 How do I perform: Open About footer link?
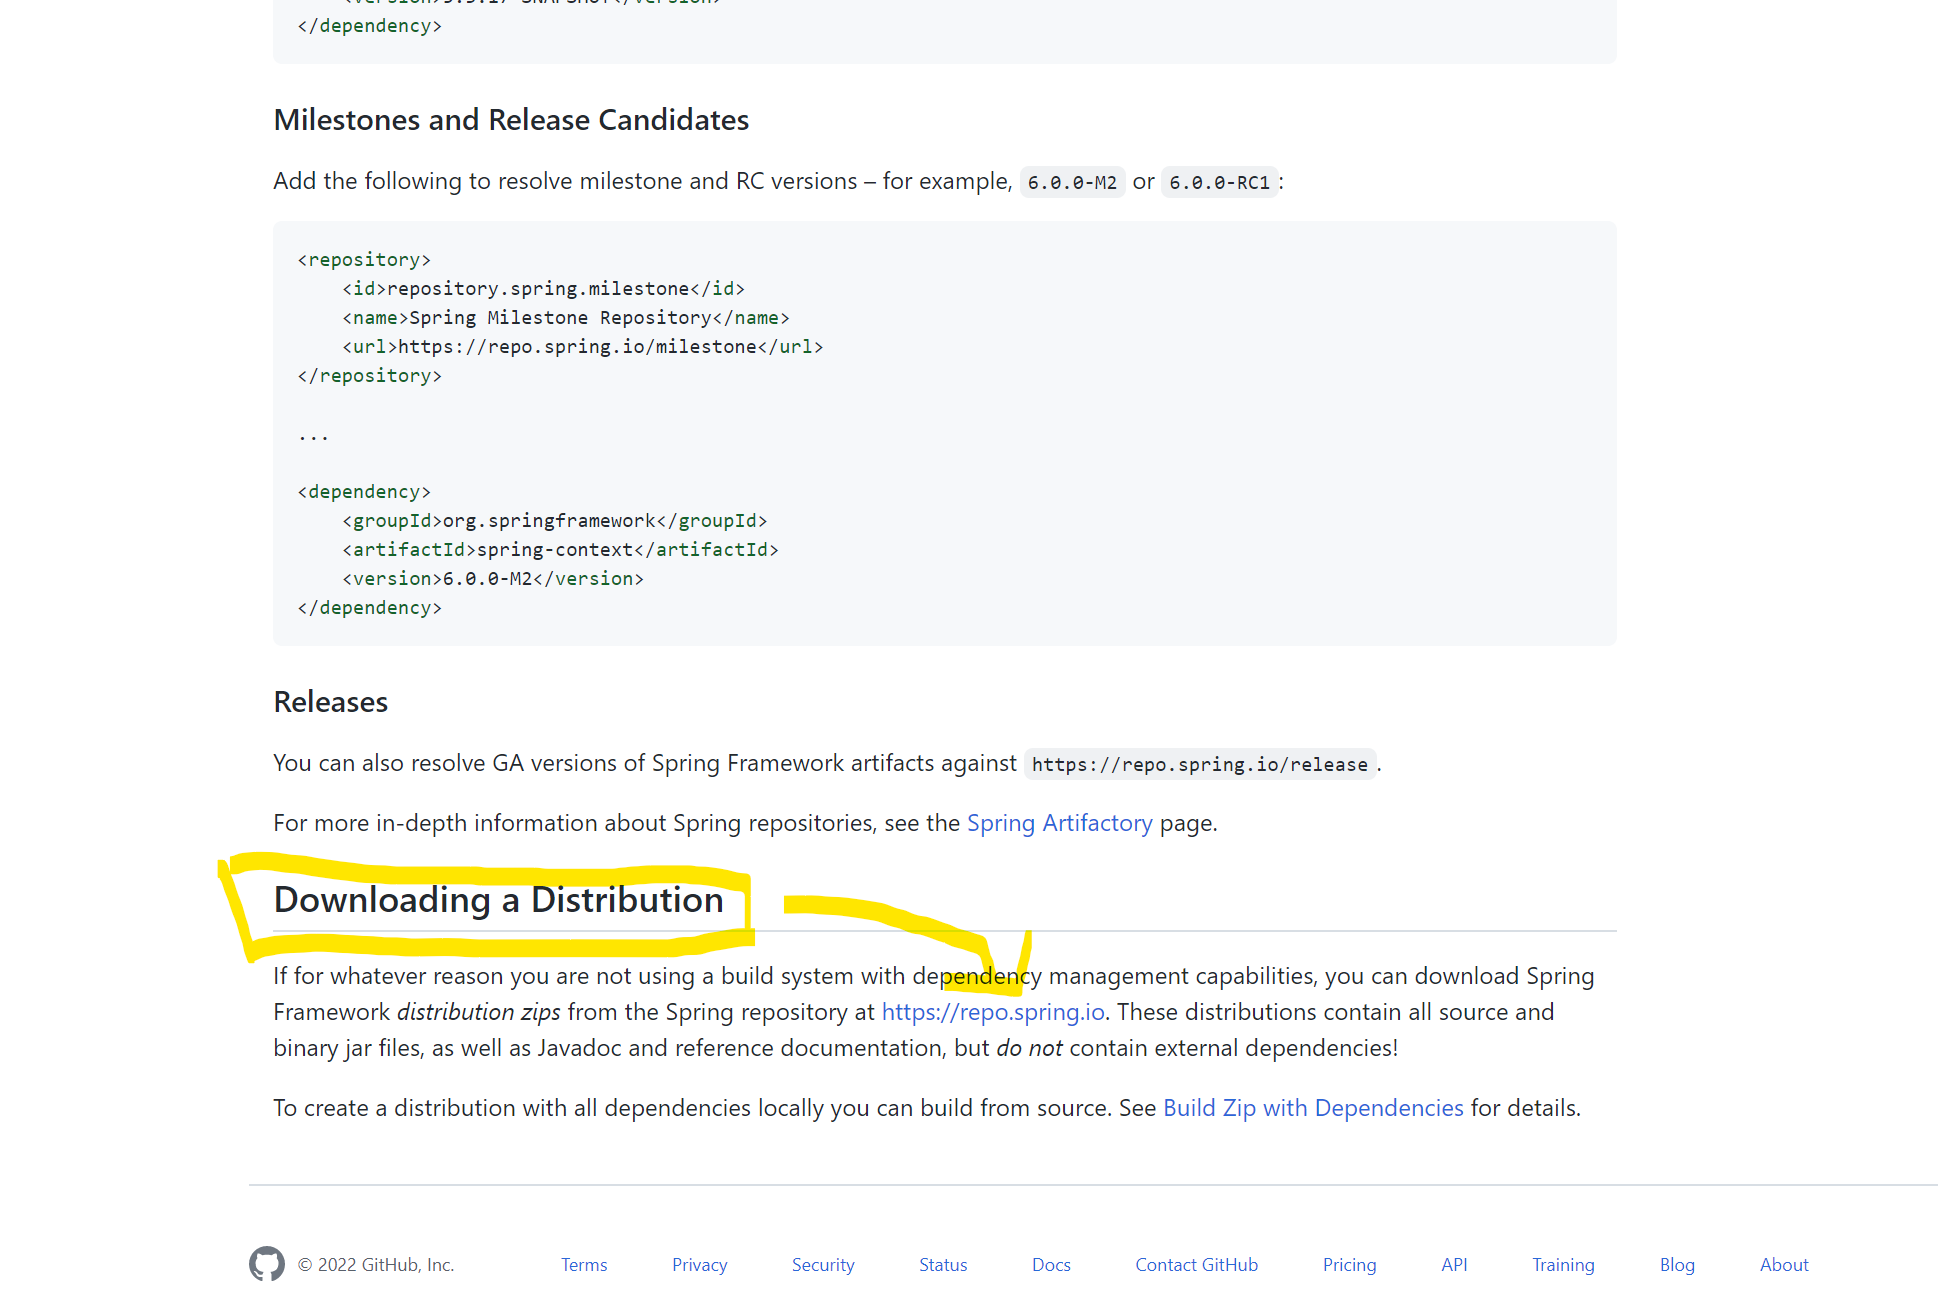[x=1783, y=1265]
